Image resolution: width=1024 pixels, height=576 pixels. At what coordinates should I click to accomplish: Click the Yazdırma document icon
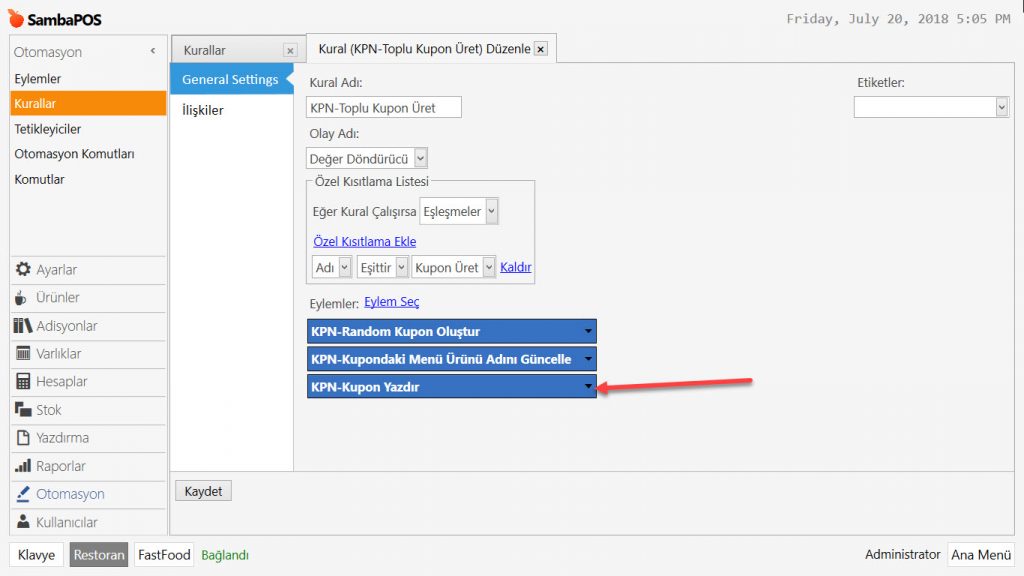click(x=23, y=438)
